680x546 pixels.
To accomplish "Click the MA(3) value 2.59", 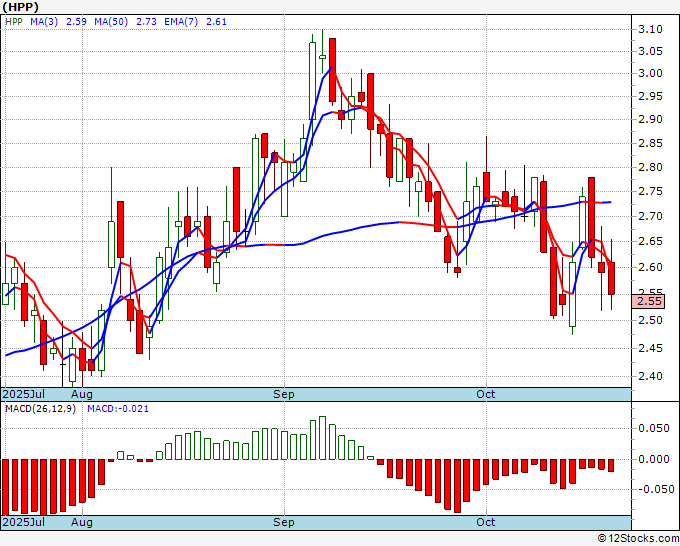I will pyautogui.click(x=76, y=22).
